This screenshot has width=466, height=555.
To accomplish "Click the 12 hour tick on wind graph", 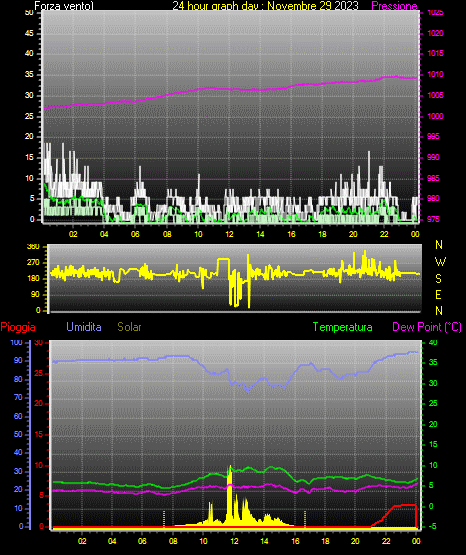I will [x=229, y=234].
